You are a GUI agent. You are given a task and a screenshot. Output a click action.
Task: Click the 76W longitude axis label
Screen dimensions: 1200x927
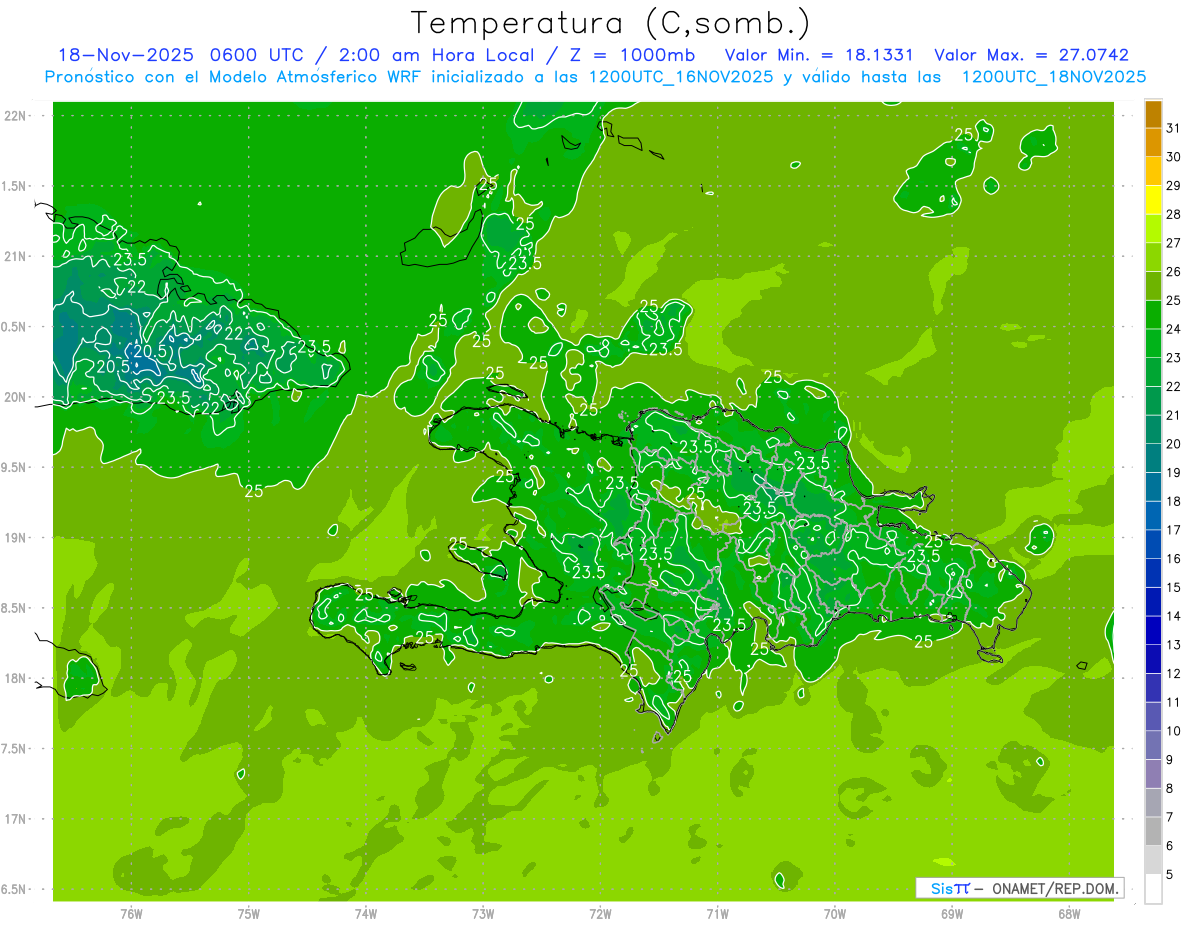pos(131,913)
